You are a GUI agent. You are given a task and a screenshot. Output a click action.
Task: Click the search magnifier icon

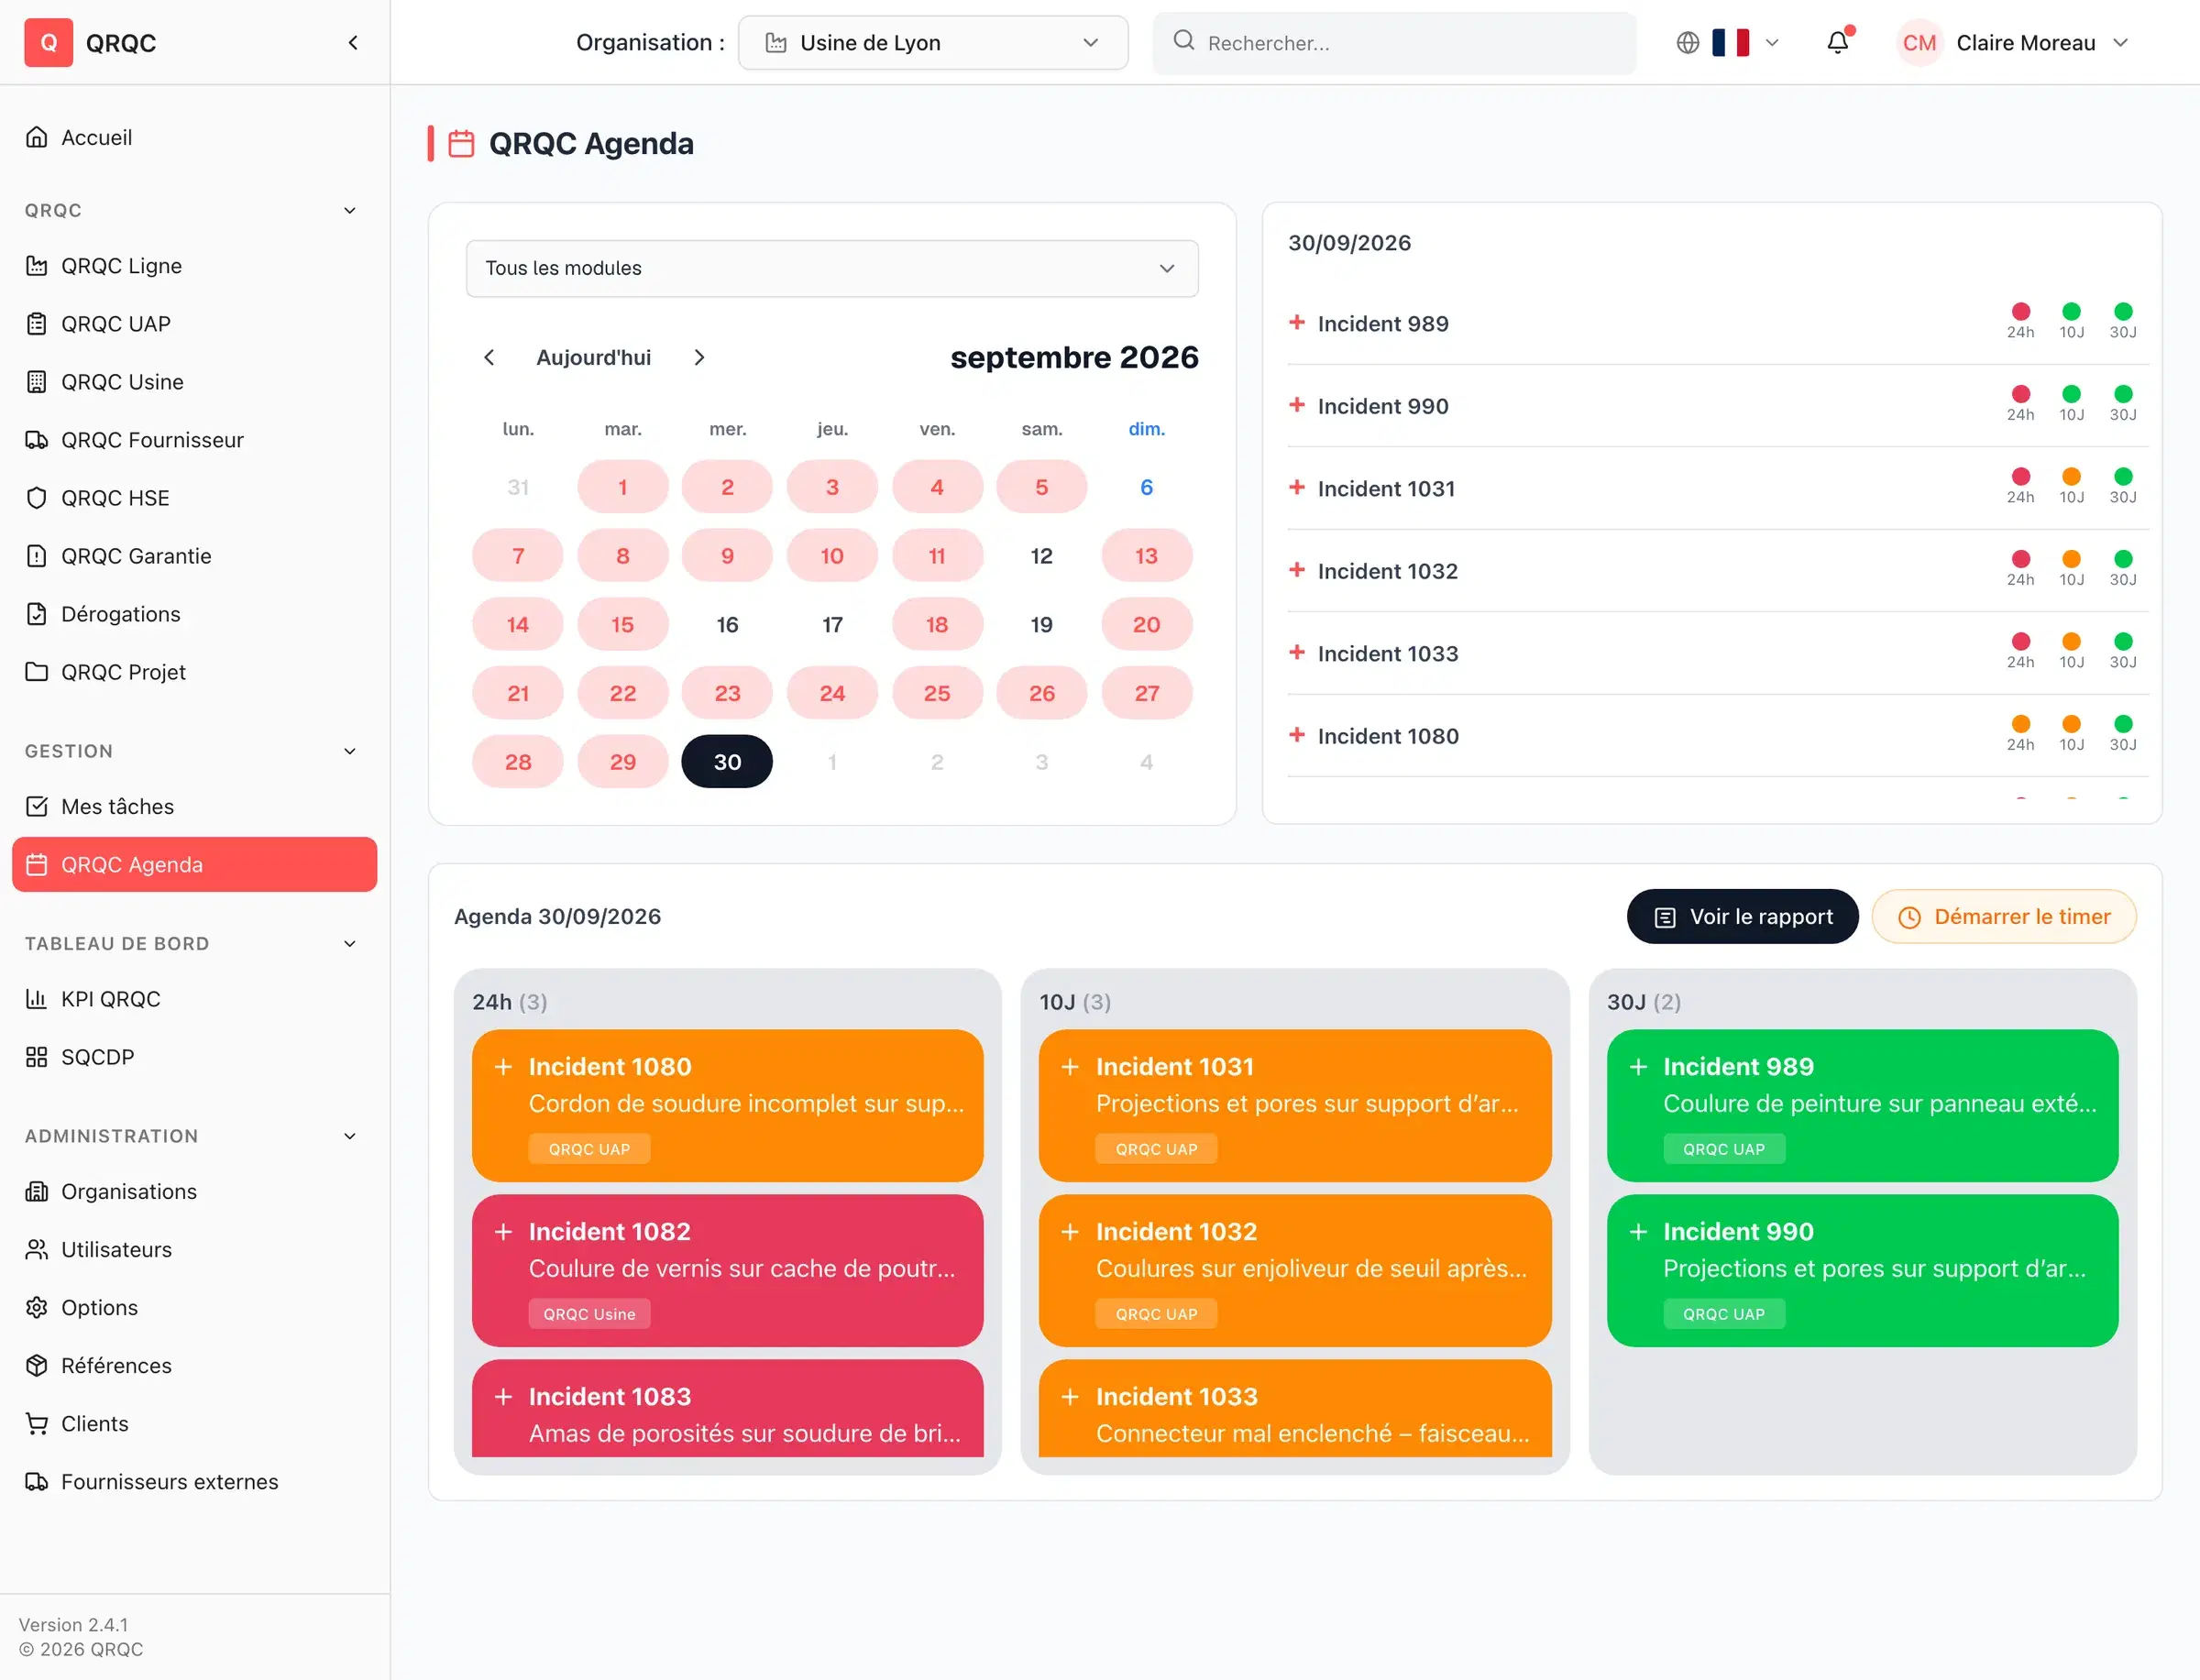(x=1184, y=40)
